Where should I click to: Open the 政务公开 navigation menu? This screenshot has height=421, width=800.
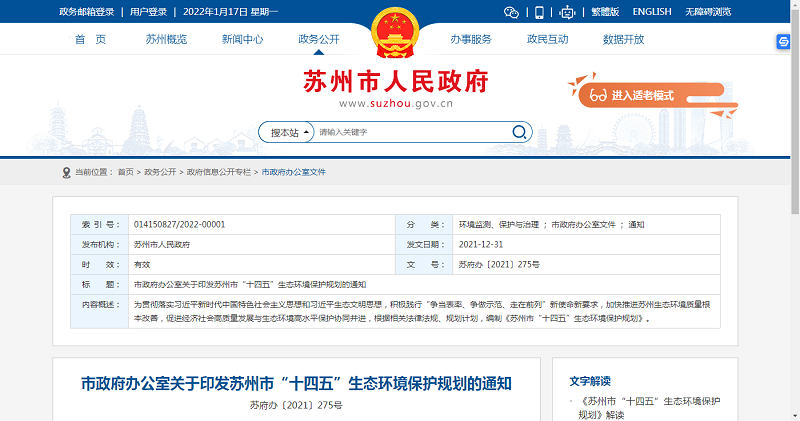[319, 39]
